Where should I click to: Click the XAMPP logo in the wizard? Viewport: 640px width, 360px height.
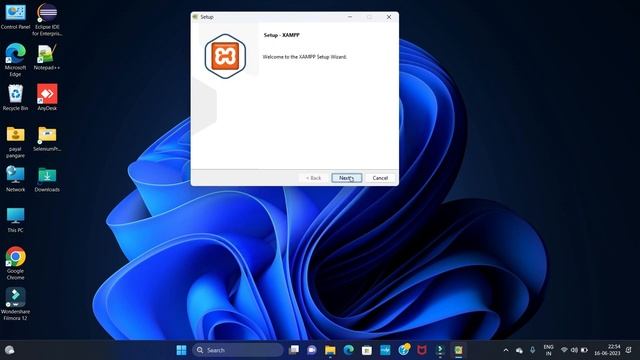click(225, 56)
